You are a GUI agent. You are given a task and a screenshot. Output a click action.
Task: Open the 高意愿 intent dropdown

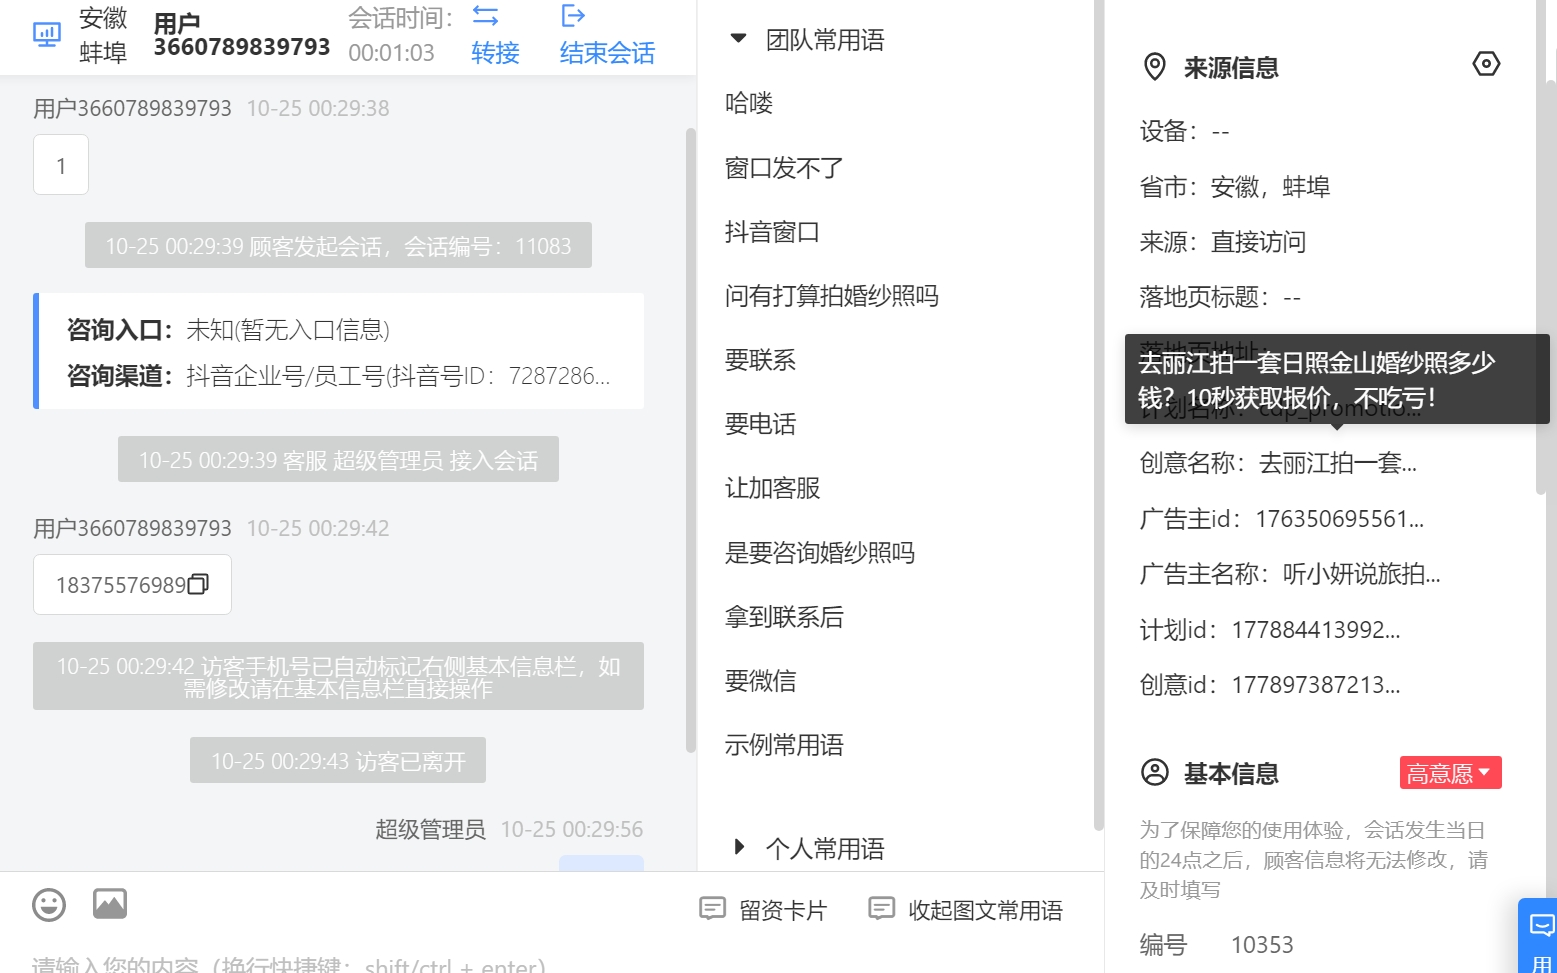tap(1450, 773)
